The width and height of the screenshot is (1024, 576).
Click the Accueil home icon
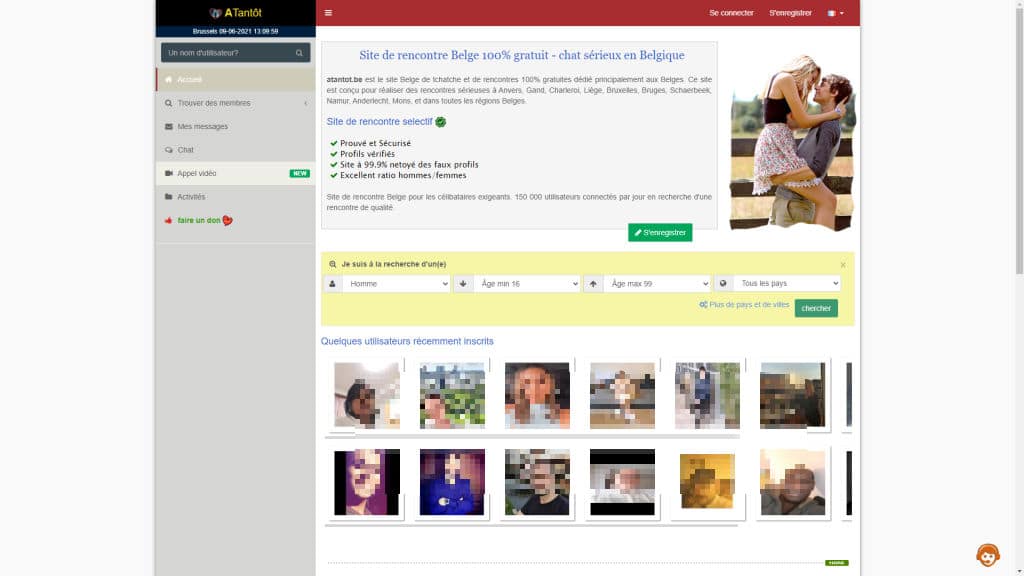168,80
